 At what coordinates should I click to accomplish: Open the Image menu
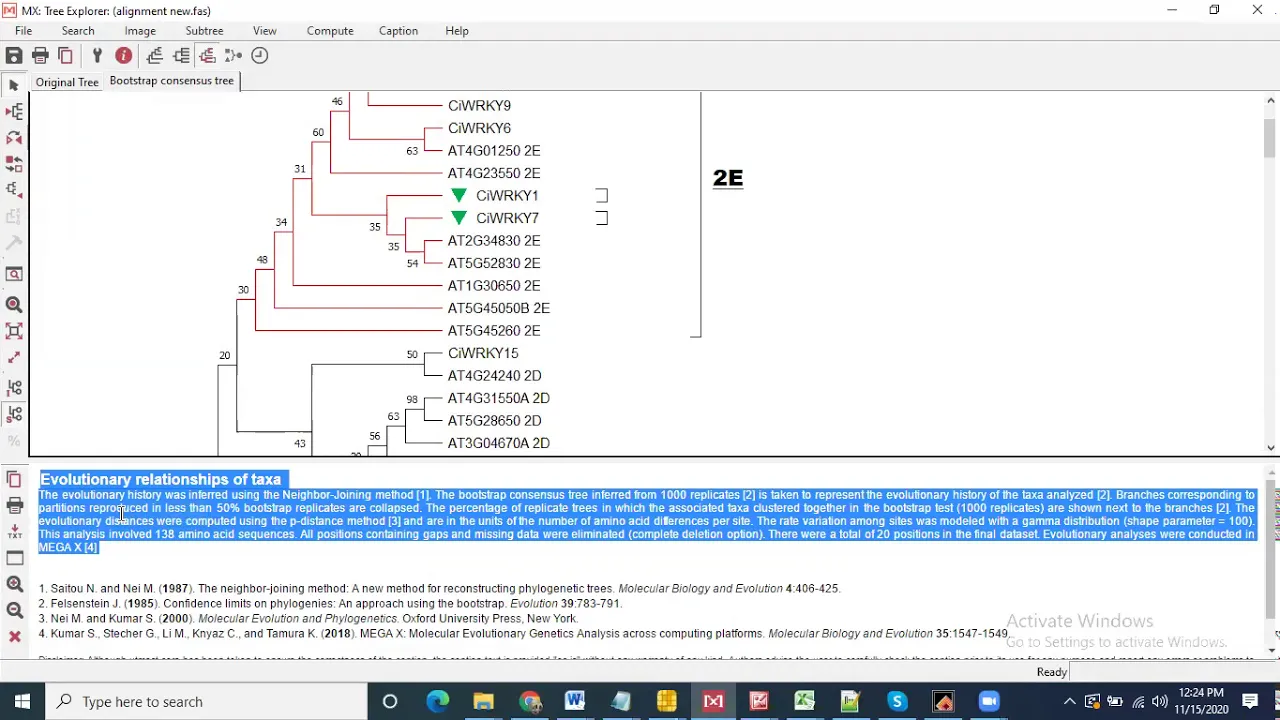(140, 31)
